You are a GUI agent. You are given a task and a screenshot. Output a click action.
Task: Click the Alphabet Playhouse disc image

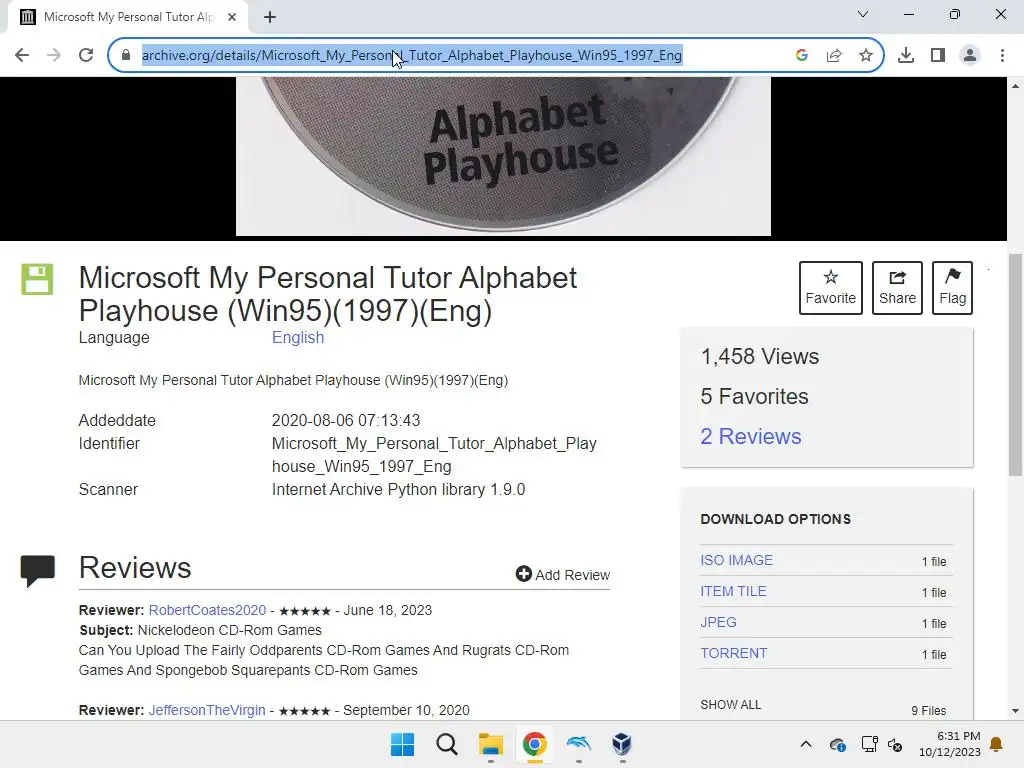[x=503, y=156]
